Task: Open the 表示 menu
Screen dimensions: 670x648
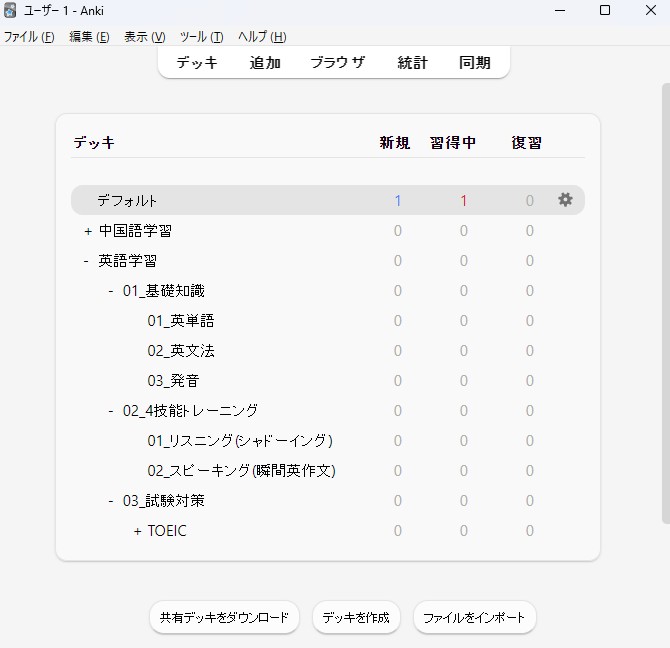Action: 144,37
